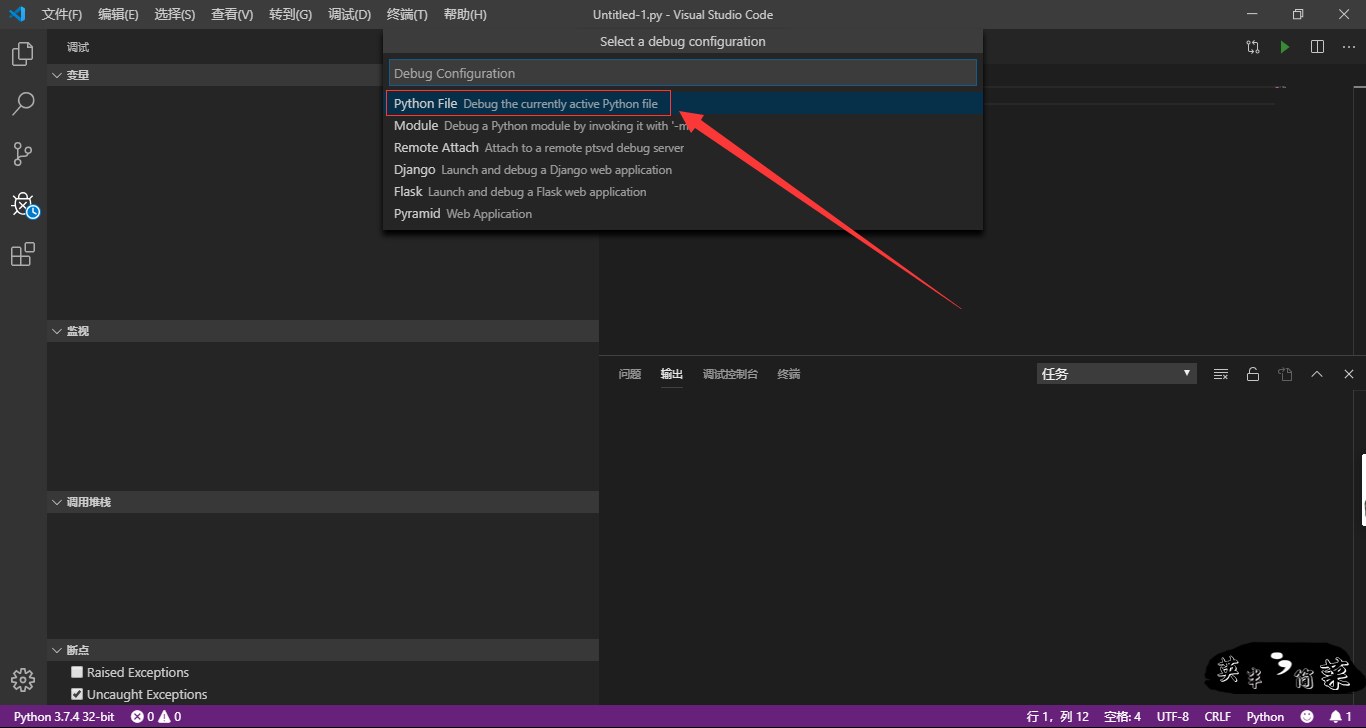The width and height of the screenshot is (1366, 728).
Task: Open the 任务 output channel dropdown
Action: (x=1116, y=374)
